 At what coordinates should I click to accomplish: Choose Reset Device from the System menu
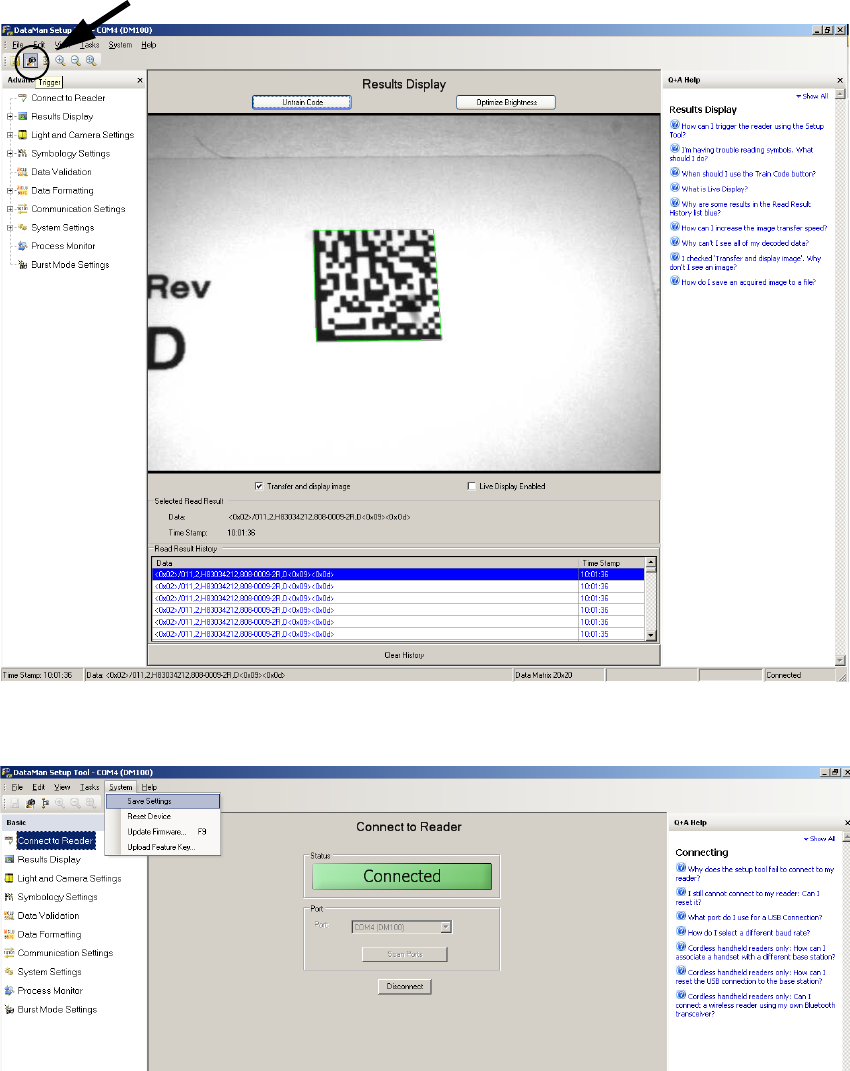163,816
